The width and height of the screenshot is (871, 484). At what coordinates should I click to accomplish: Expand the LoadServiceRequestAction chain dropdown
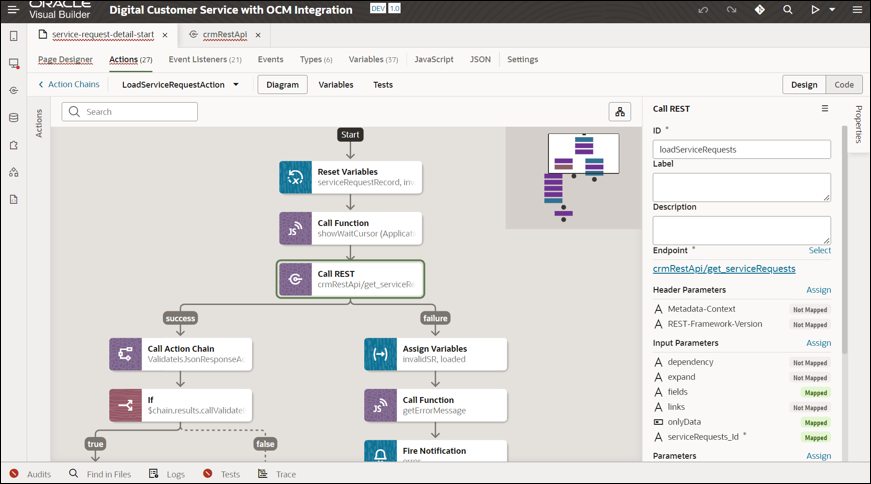[x=236, y=85]
